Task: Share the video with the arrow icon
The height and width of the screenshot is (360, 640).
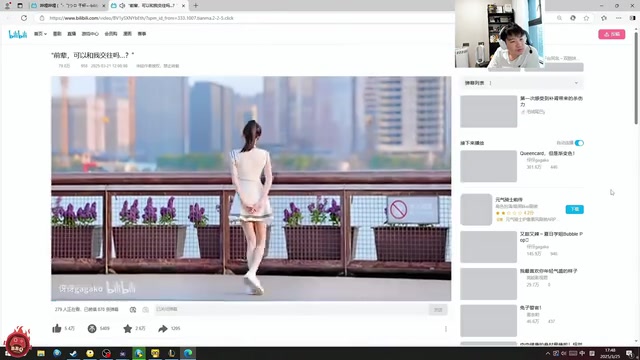Action: click(163, 328)
